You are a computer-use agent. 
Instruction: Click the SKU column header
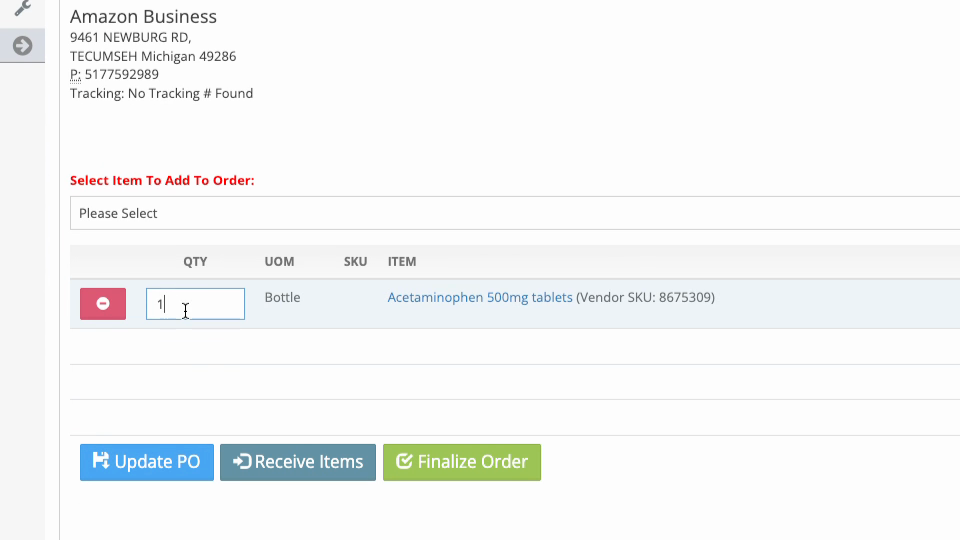pos(355,261)
